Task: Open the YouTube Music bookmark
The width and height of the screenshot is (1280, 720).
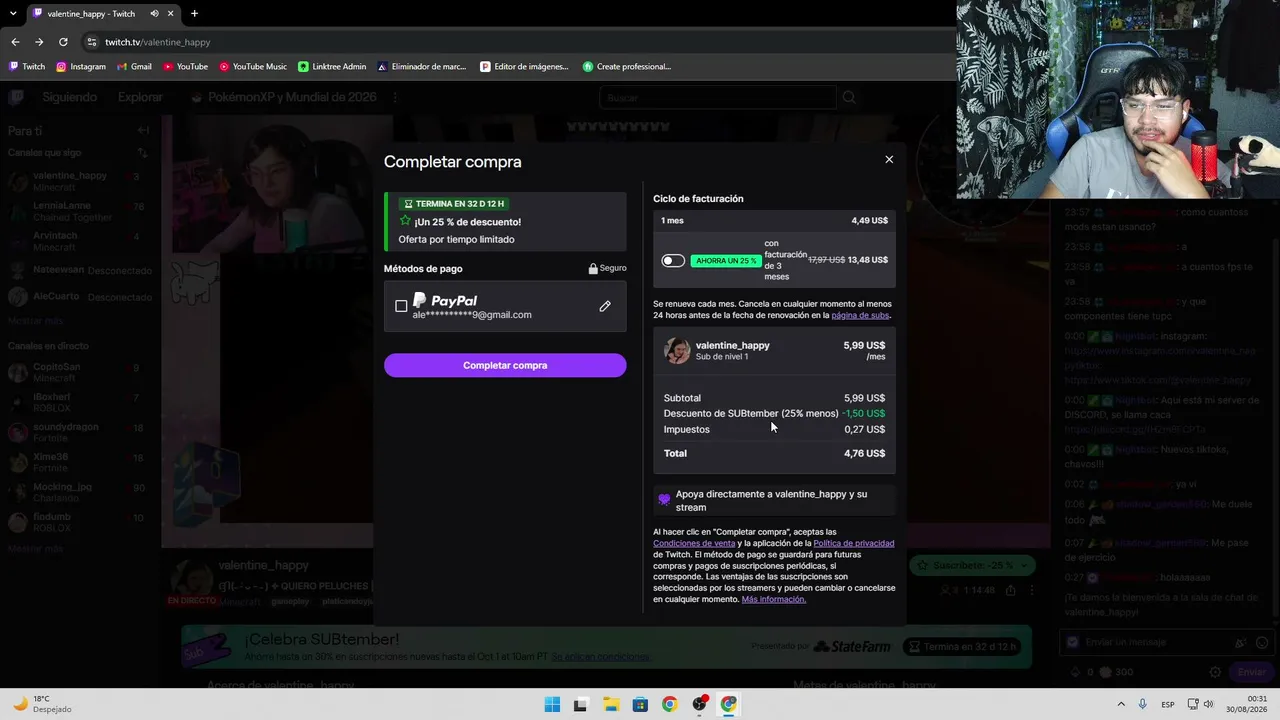Action: [x=252, y=67]
